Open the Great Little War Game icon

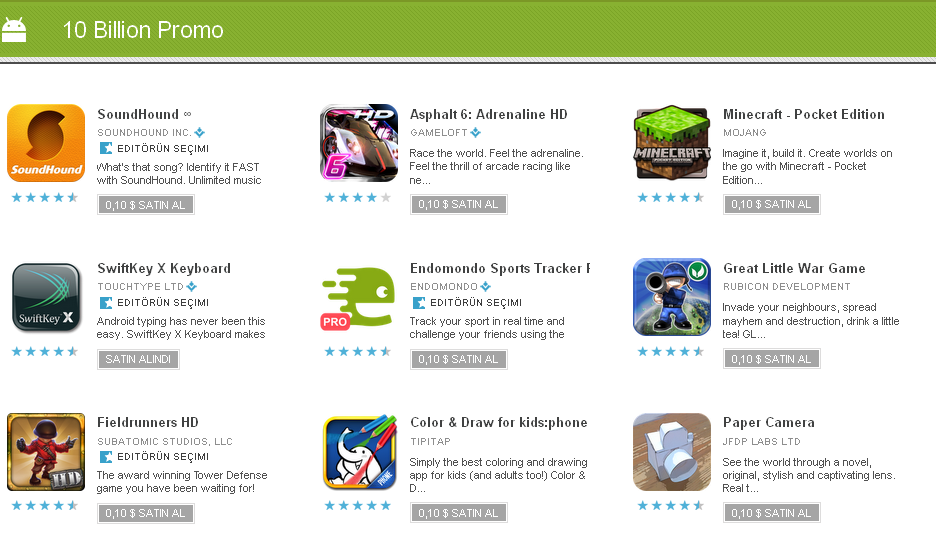click(672, 297)
